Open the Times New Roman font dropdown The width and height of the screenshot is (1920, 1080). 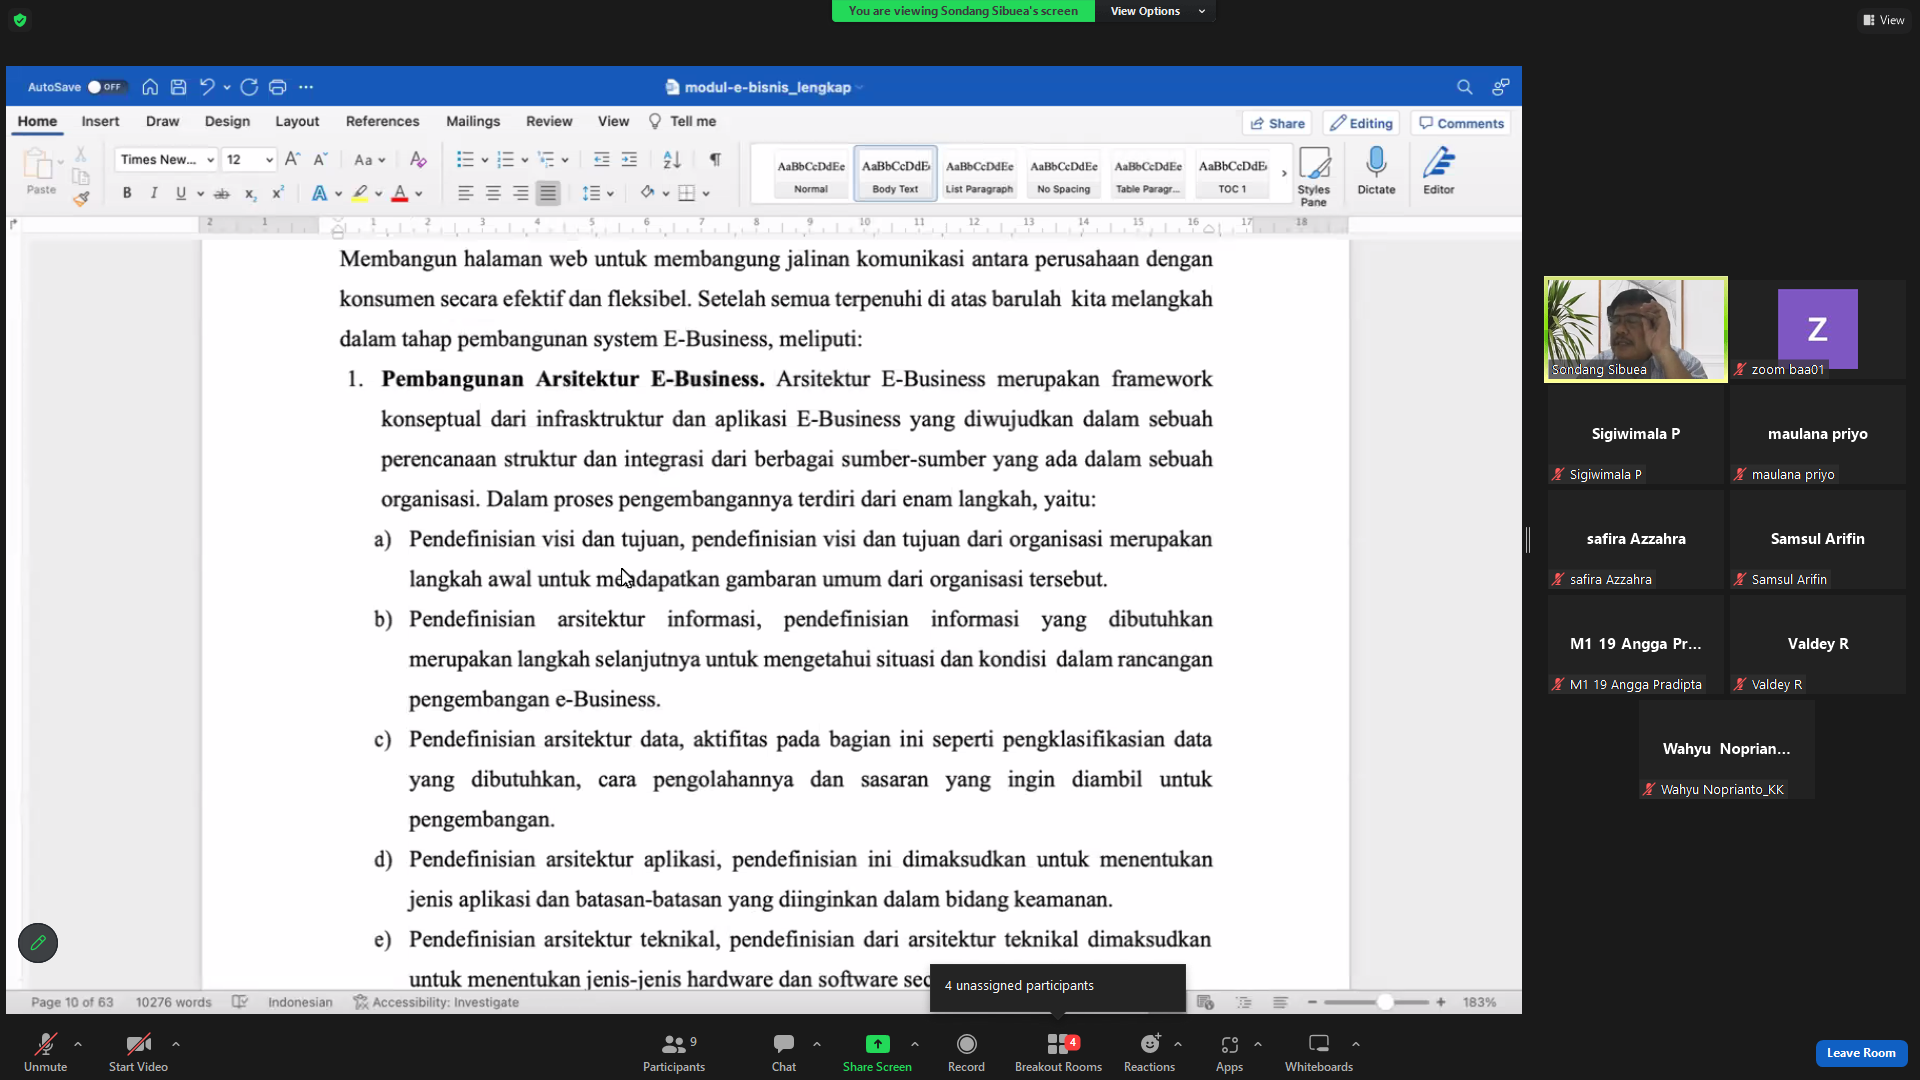[x=166, y=159]
